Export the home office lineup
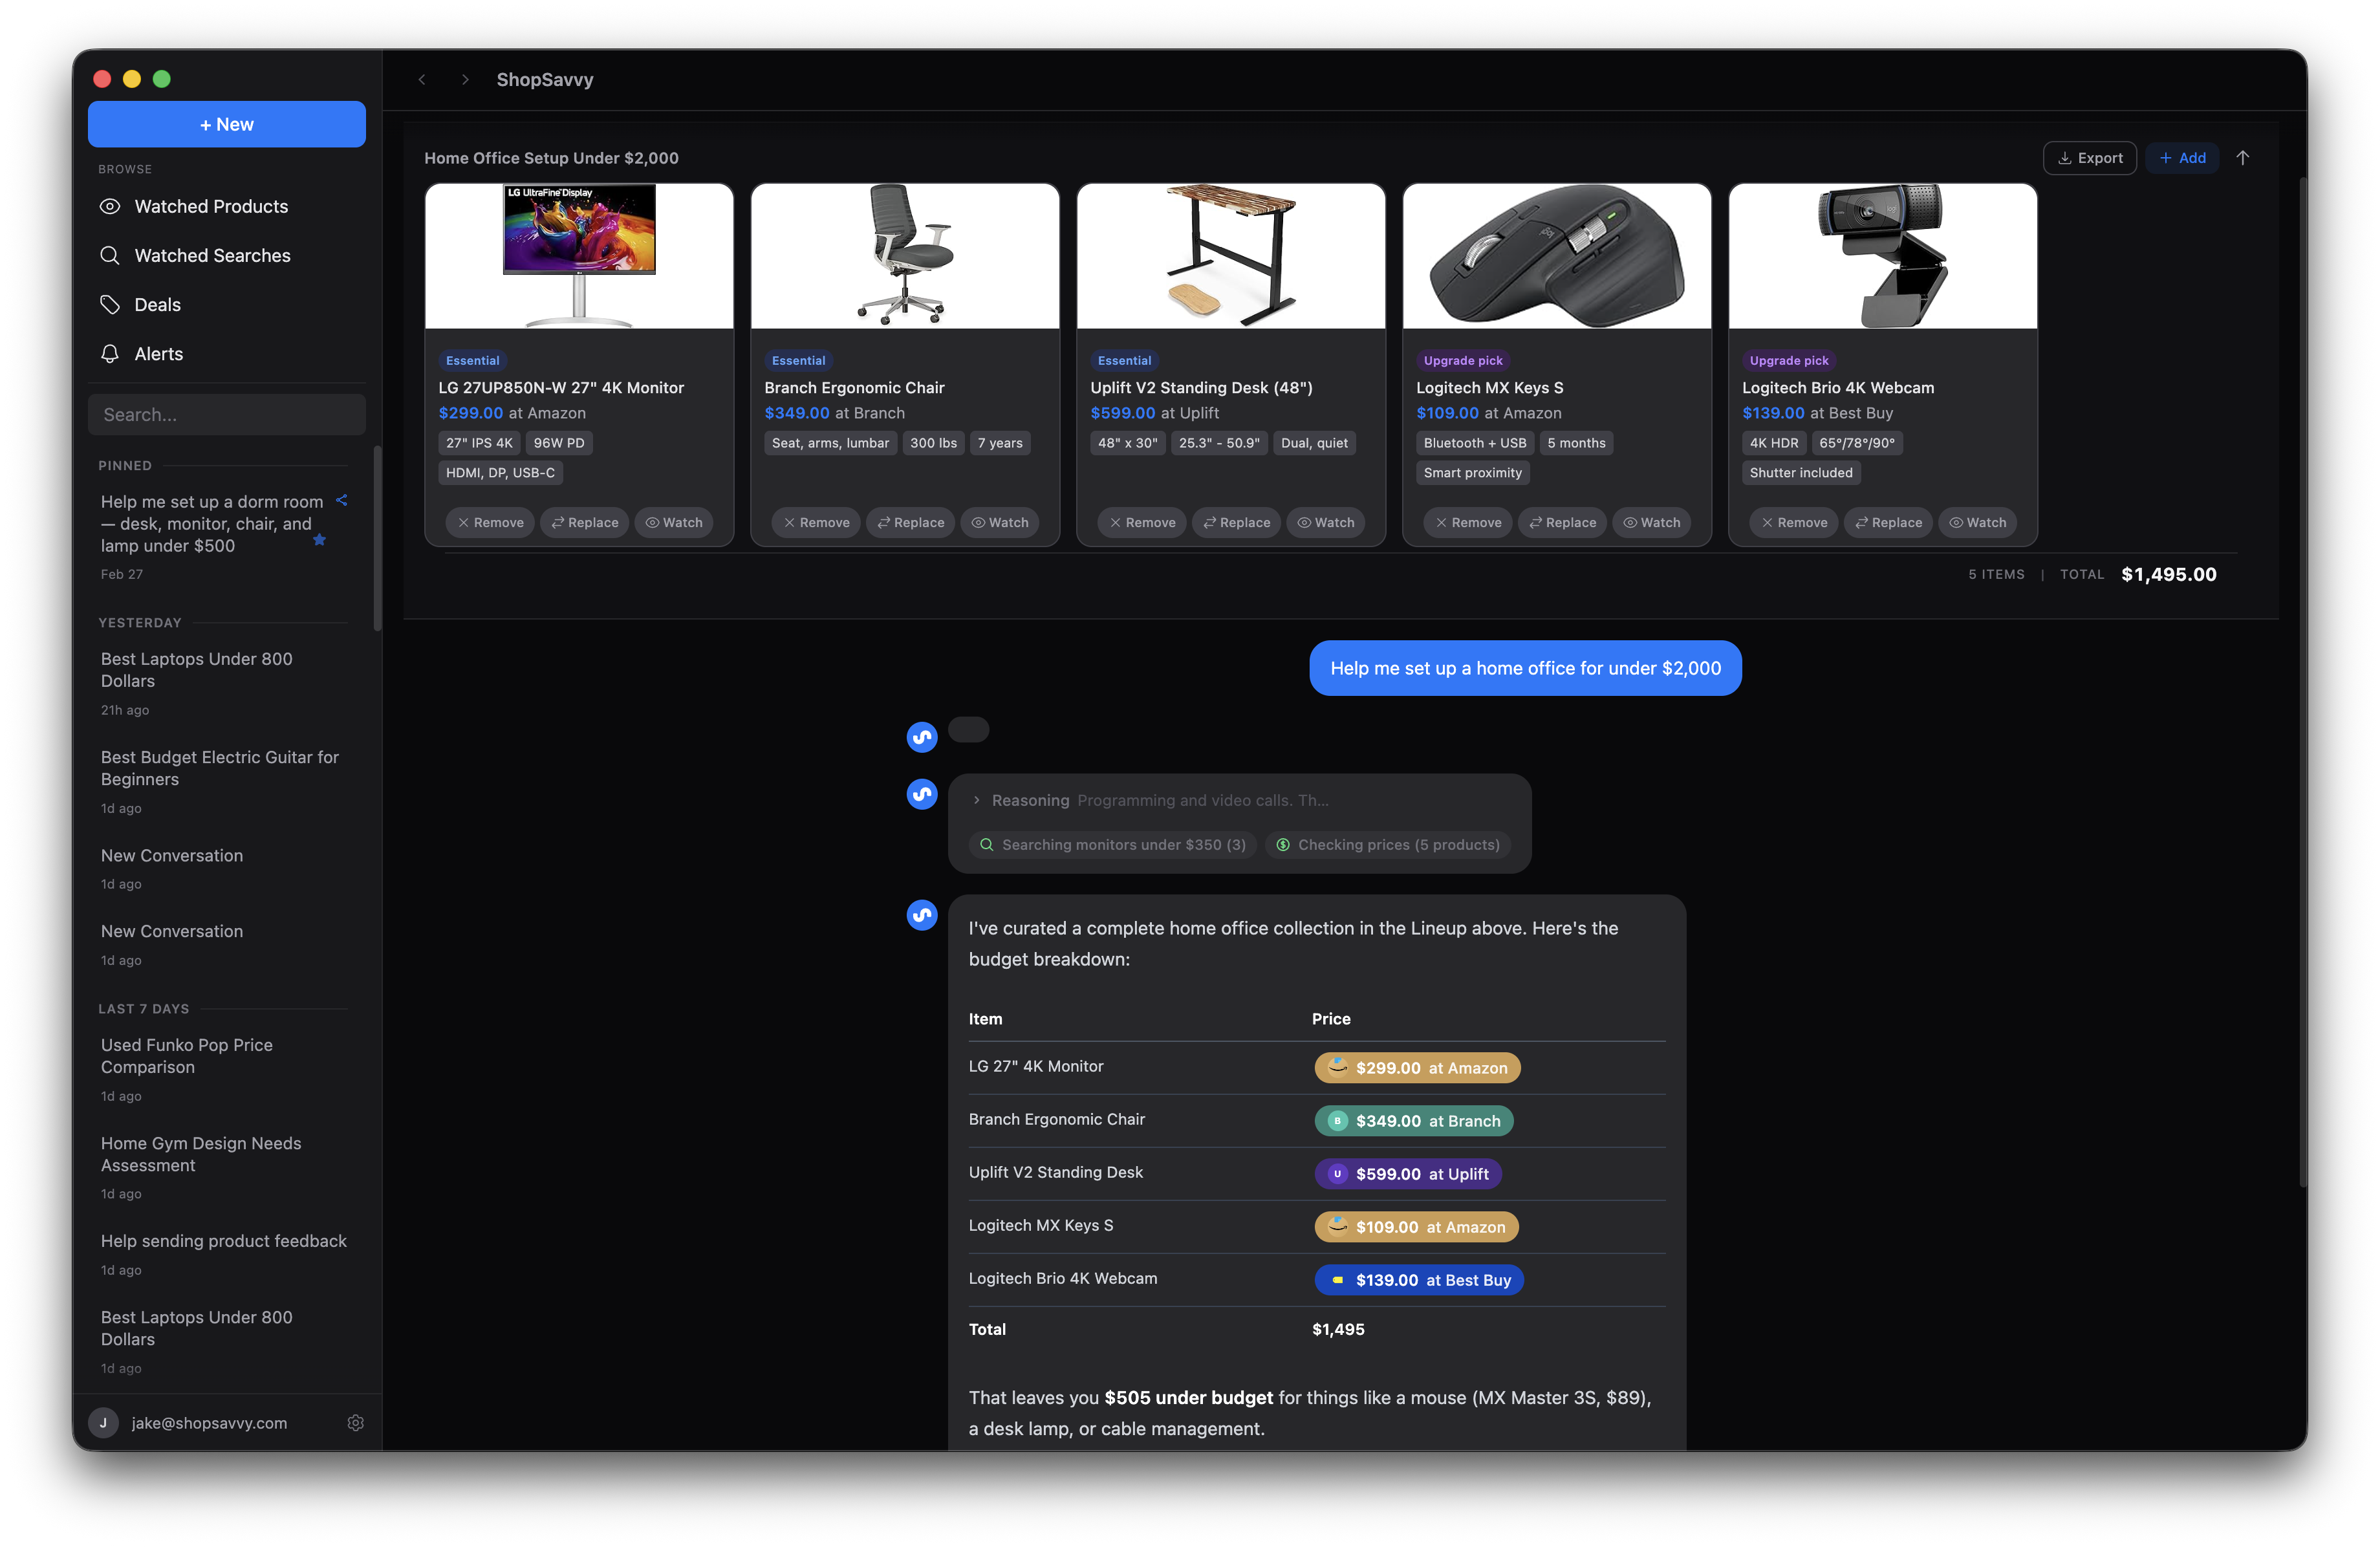The width and height of the screenshot is (2380, 1547). tap(2089, 158)
